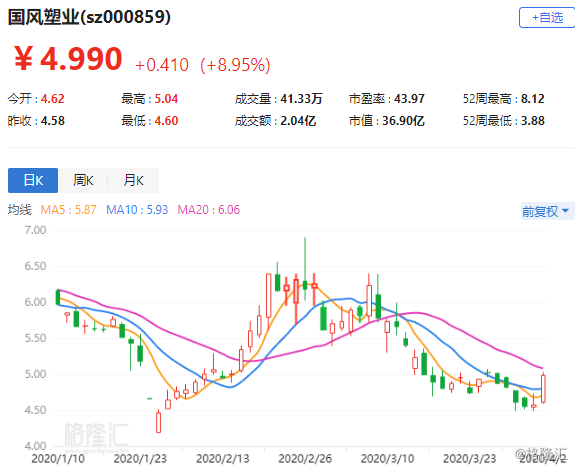Click the tallest green candlestick near 2020/2/26
The height and width of the screenshot is (468, 575).
click(305, 270)
